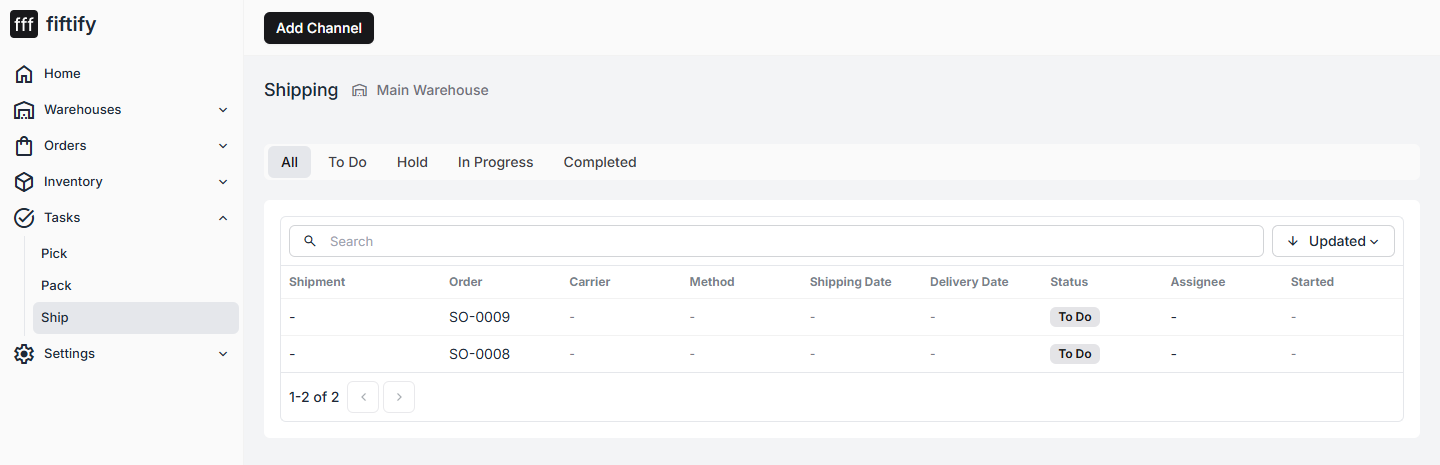Click the Settings gear icon

[24, 354]
